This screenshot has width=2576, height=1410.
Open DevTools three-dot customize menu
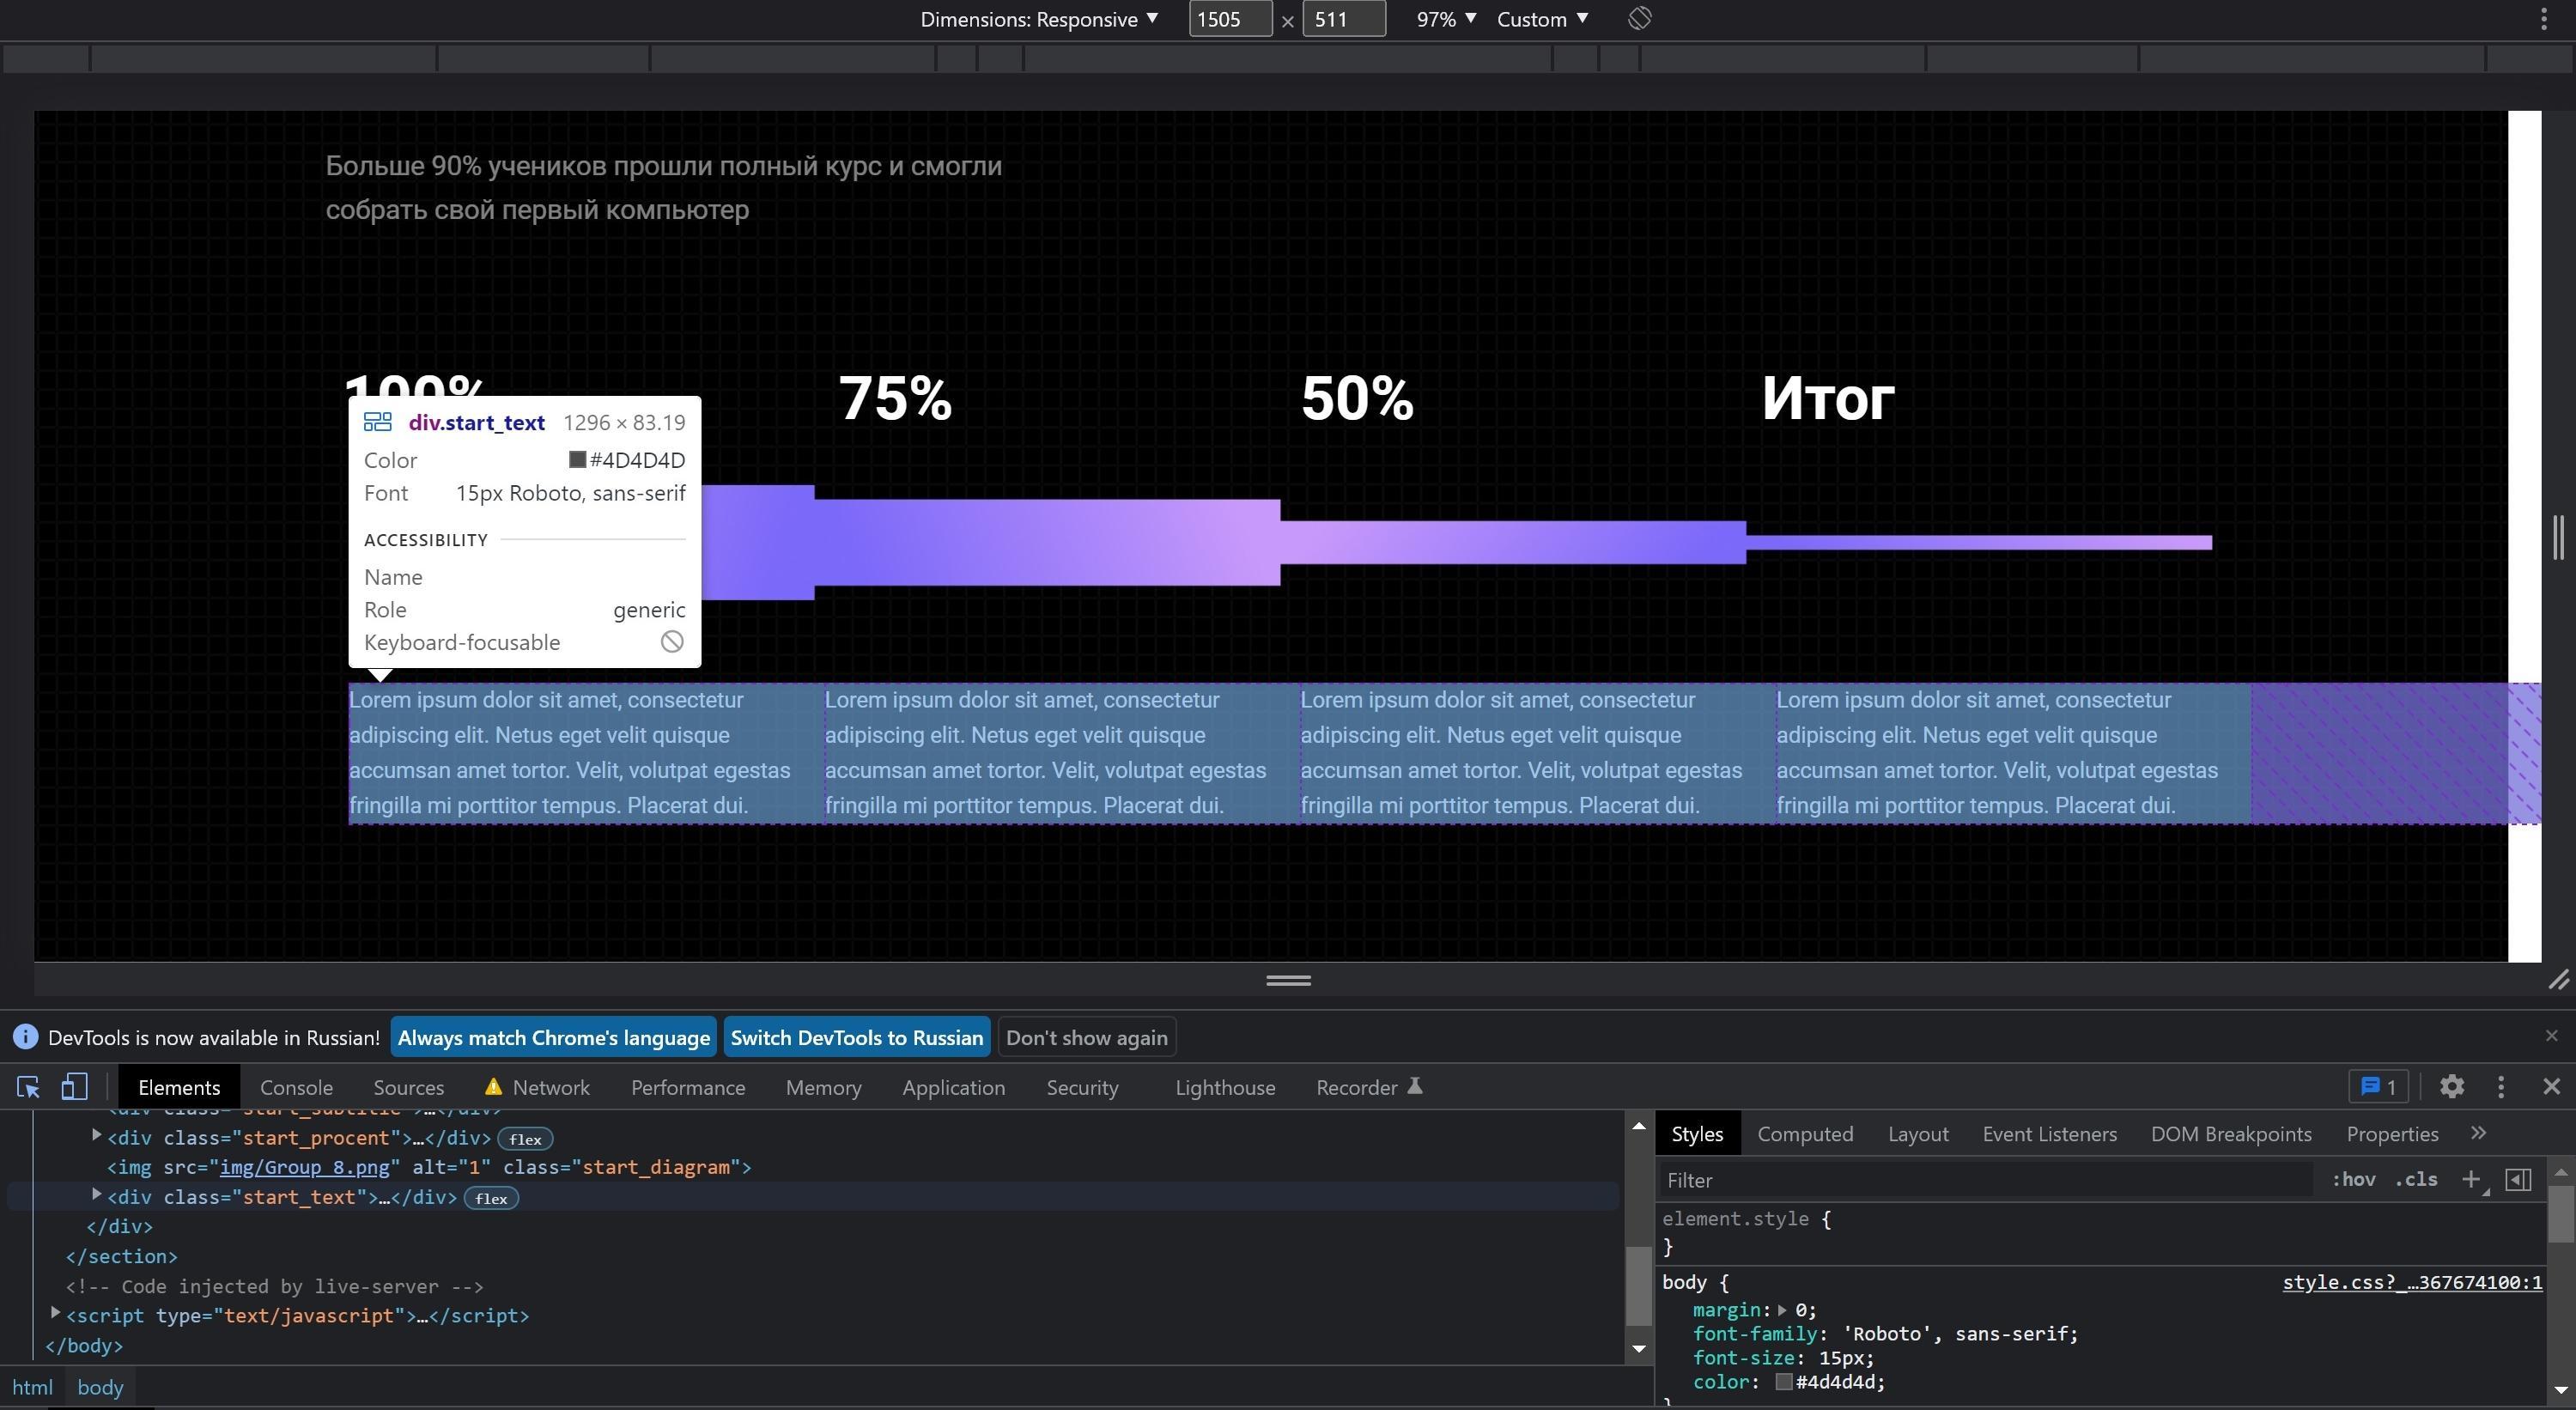pos(2501,1087)
